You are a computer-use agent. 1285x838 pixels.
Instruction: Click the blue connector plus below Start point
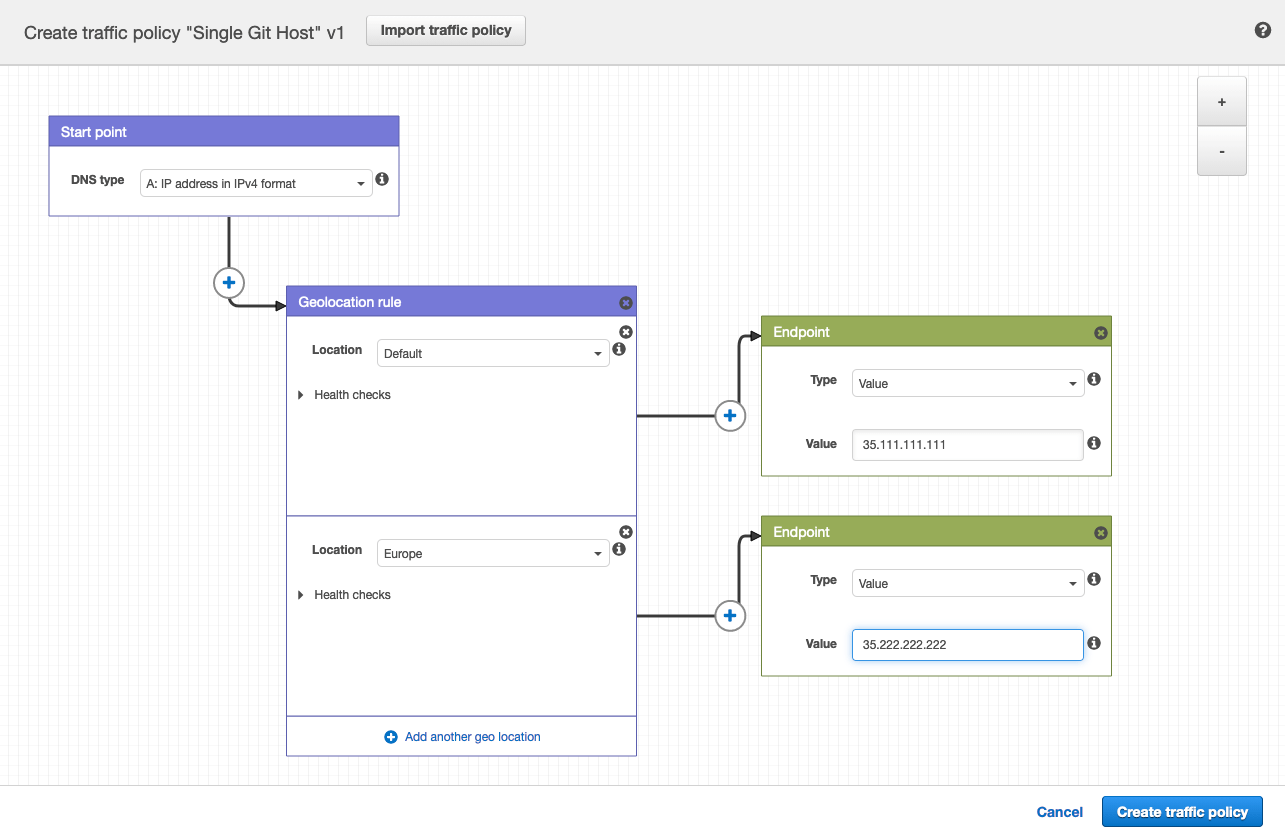[x=228, y=282]
